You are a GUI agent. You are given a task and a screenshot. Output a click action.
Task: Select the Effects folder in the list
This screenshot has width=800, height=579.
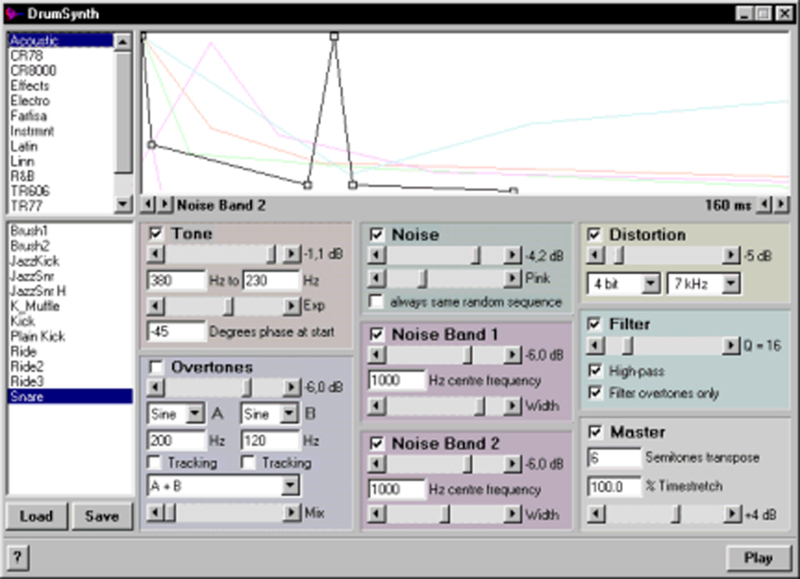[x=60, y=86]
